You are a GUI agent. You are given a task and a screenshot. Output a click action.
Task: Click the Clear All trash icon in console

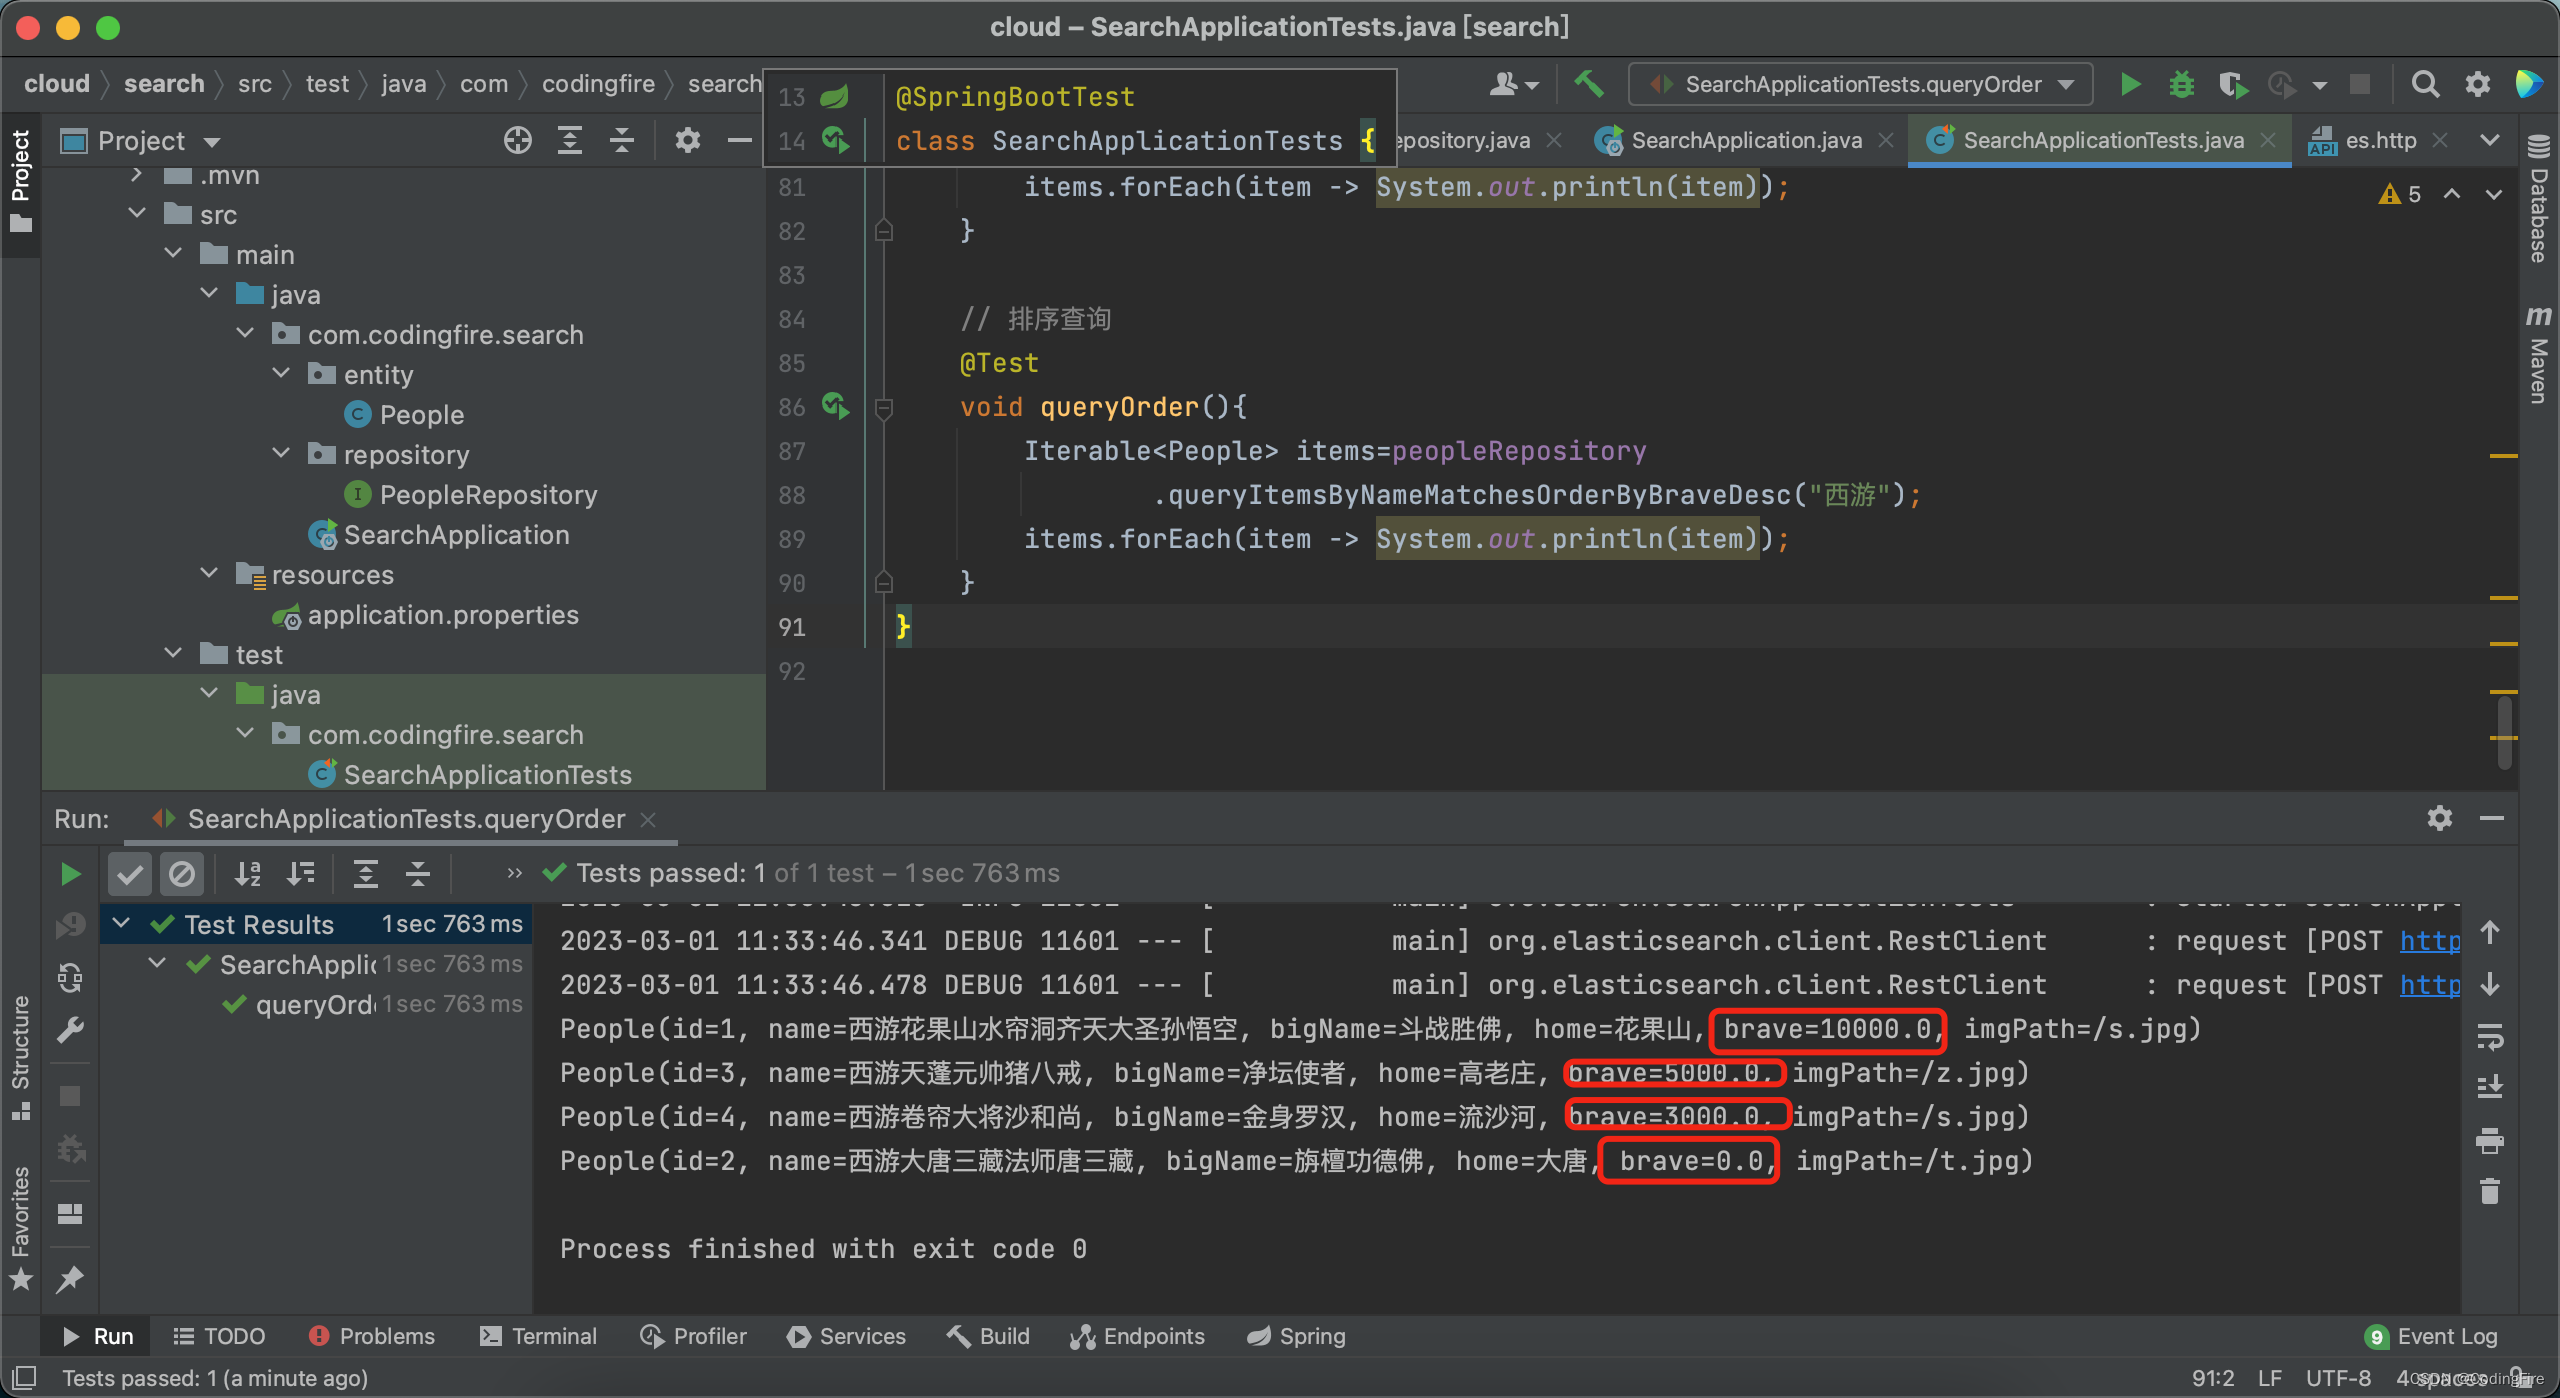click(2490, 1190)
